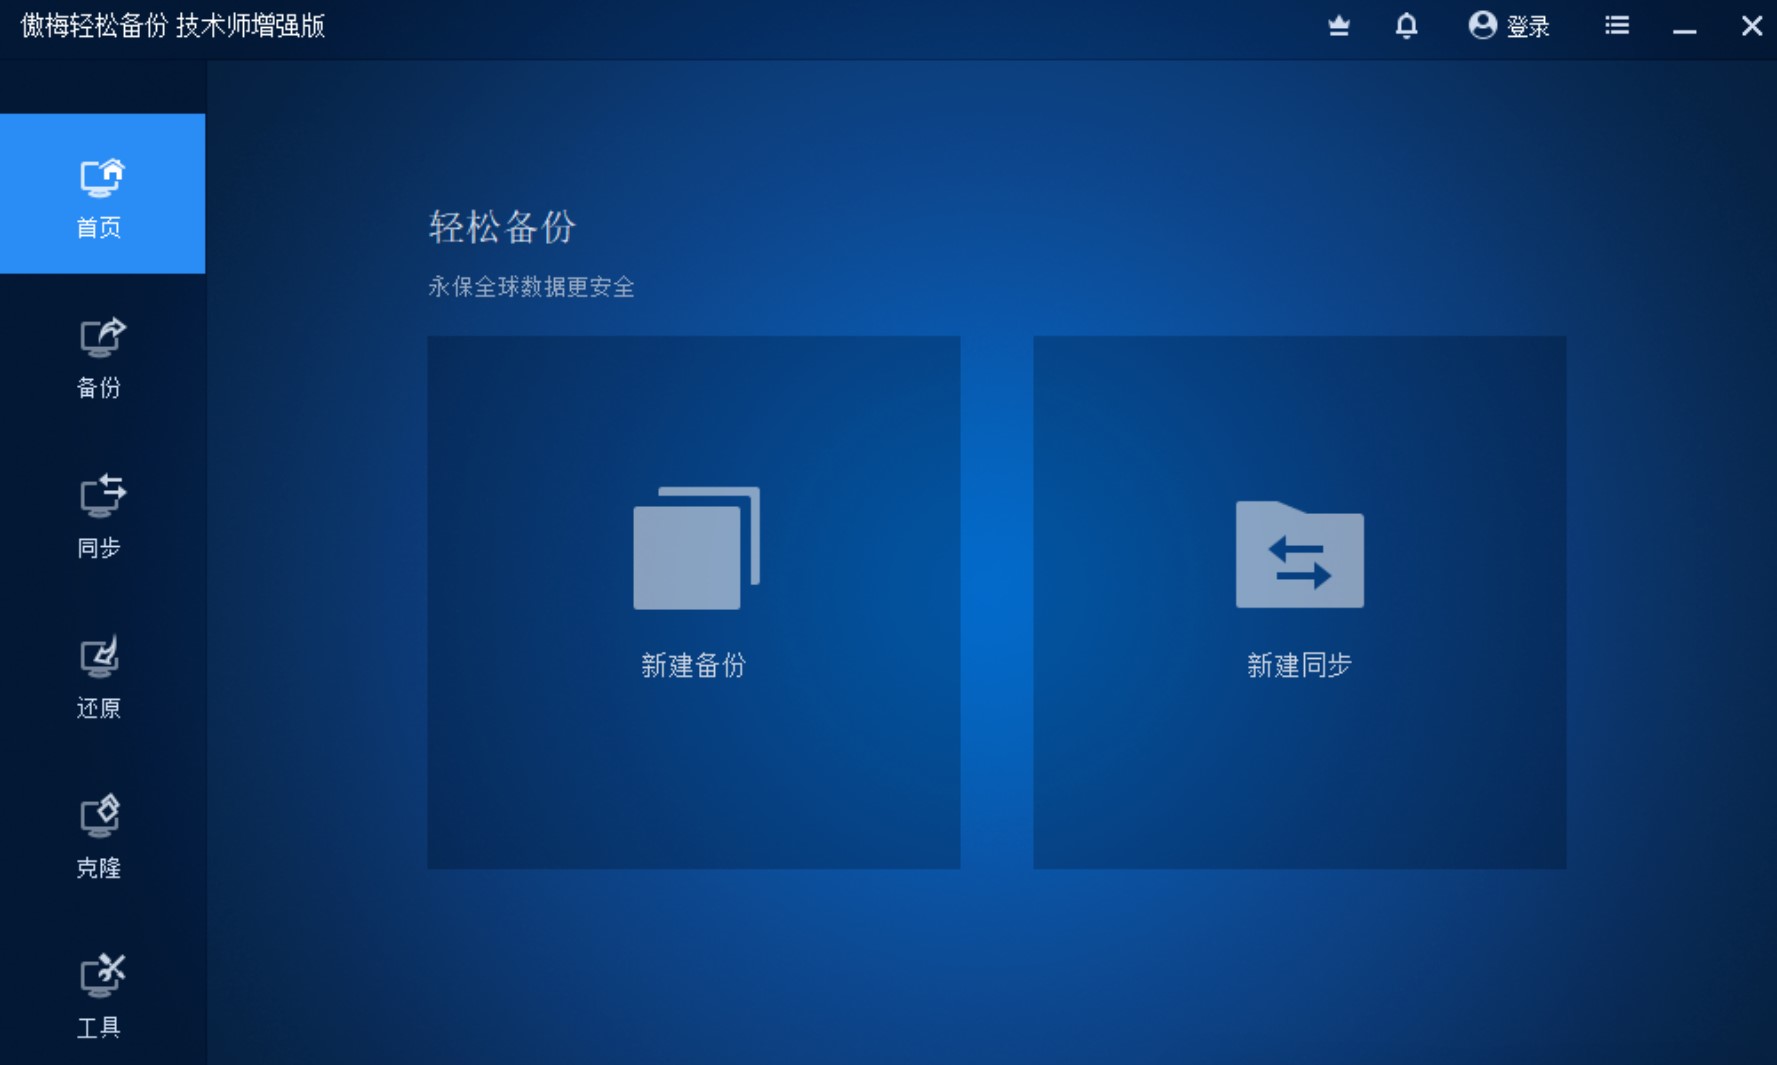Click the 新建备份 stacked files icon

[x=693, y=546]
